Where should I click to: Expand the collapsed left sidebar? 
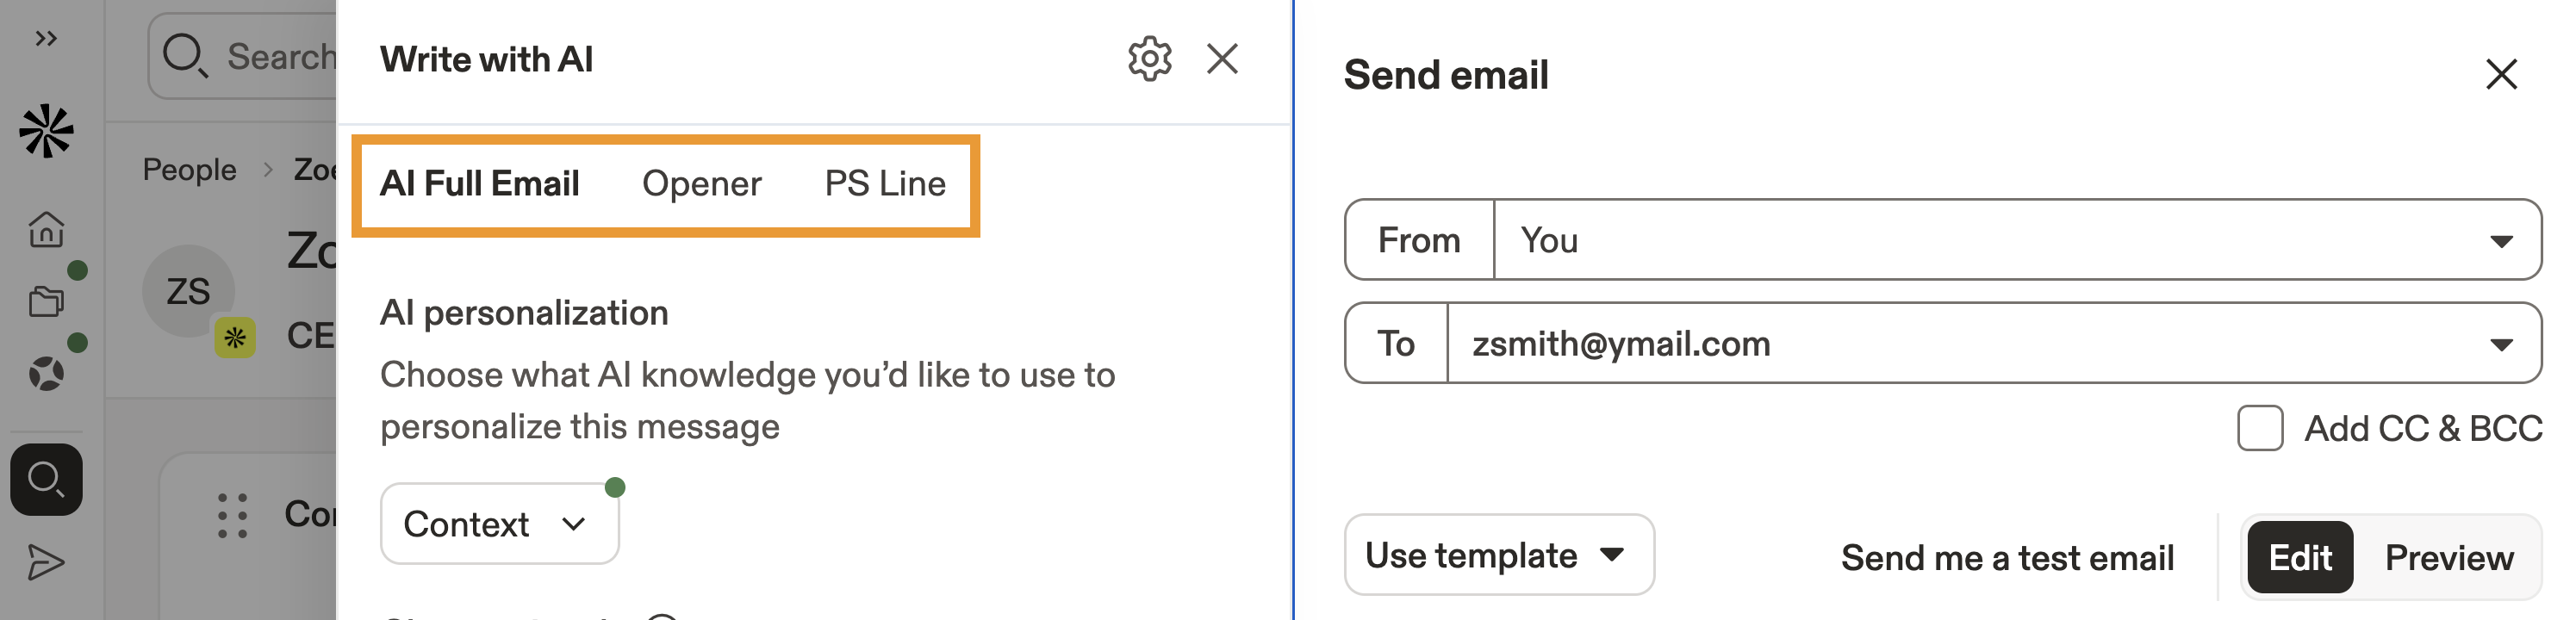tap(46, 39)
